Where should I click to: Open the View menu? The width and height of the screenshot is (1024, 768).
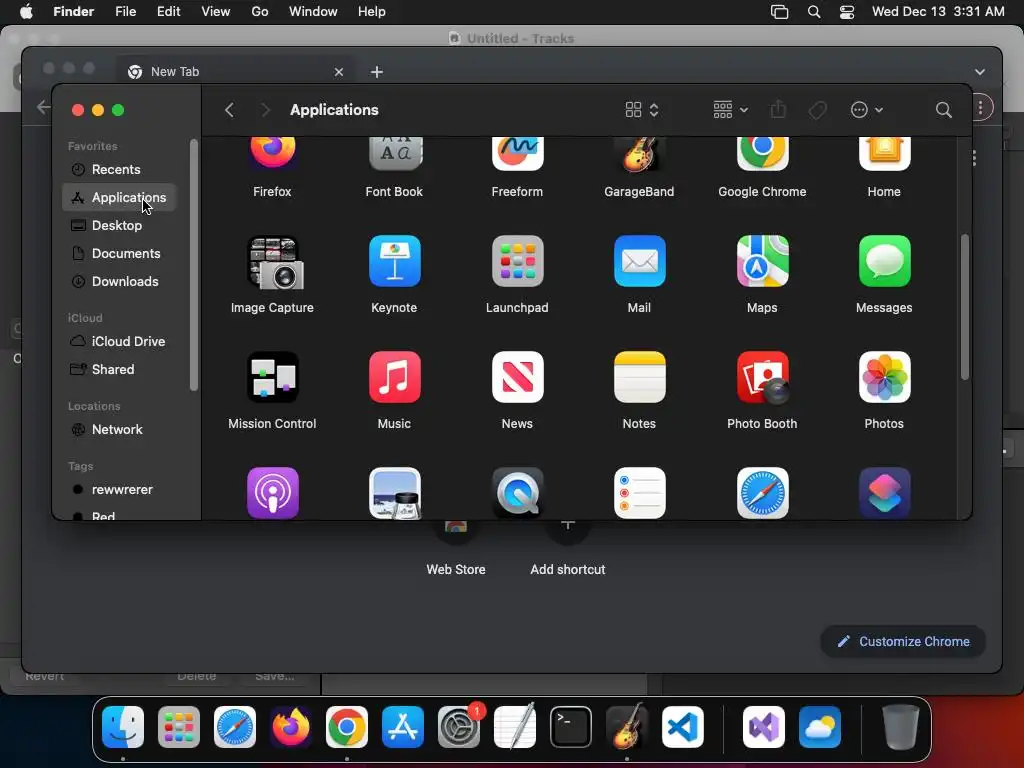pos(216,12)
